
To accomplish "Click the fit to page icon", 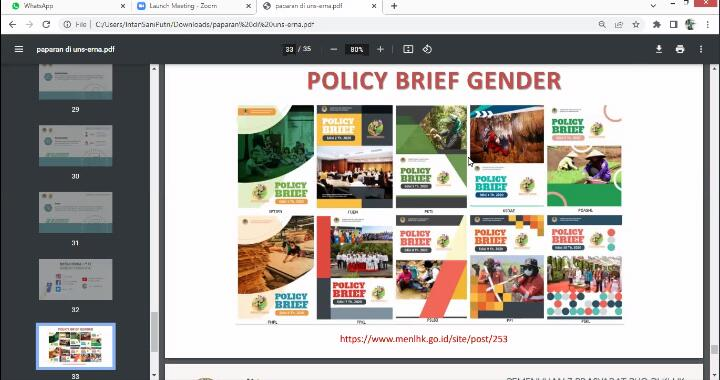I will tap(408, 49).
